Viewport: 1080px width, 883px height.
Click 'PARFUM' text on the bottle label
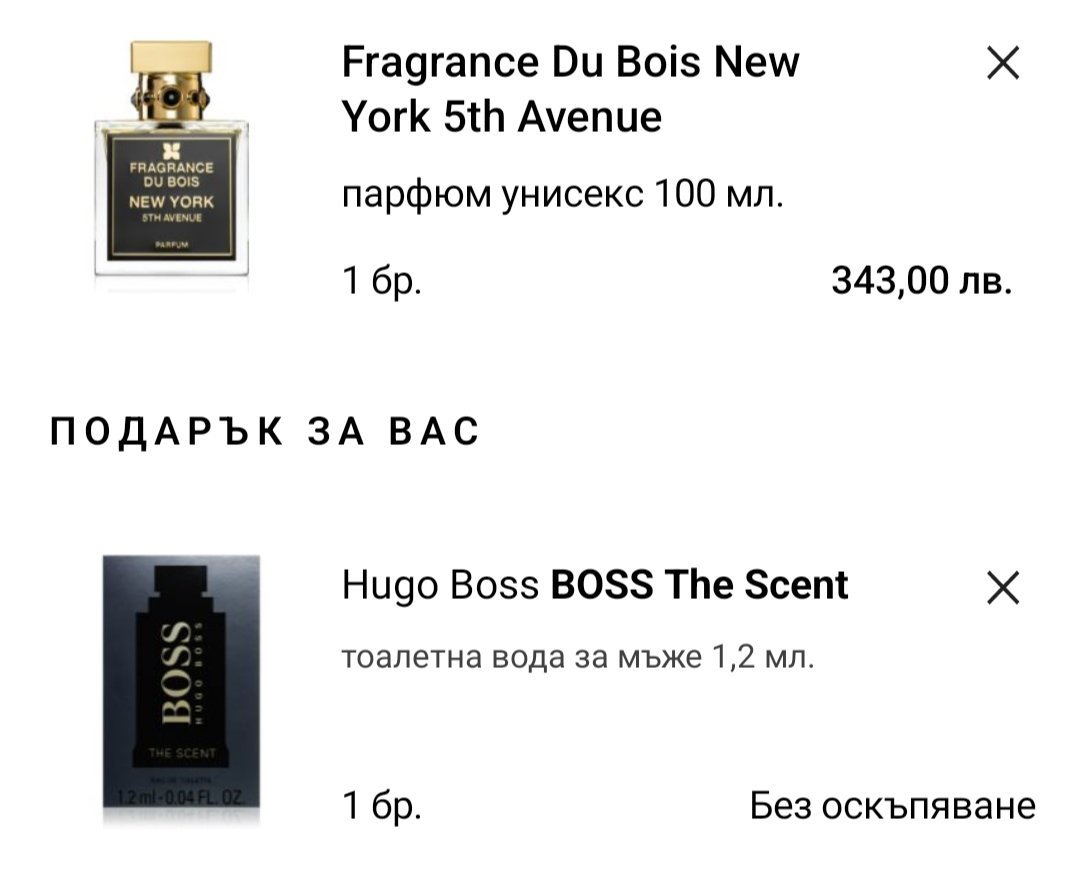tap(172, 245)
